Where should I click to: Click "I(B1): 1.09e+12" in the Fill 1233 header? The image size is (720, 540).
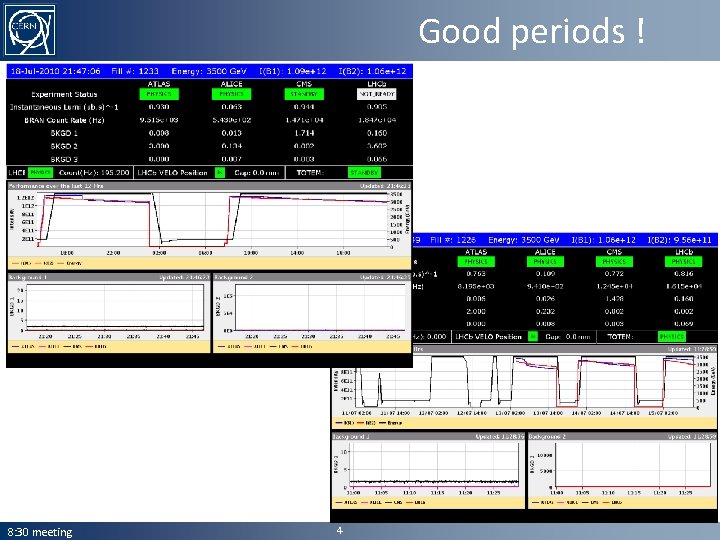(x=292, y=71)
